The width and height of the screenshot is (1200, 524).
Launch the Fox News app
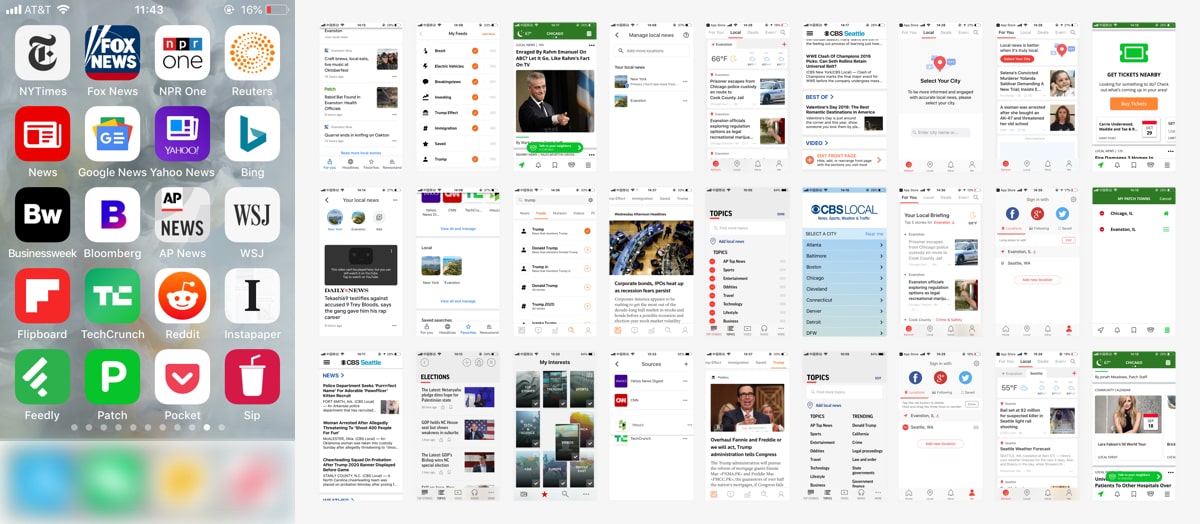tap(112, 52)
